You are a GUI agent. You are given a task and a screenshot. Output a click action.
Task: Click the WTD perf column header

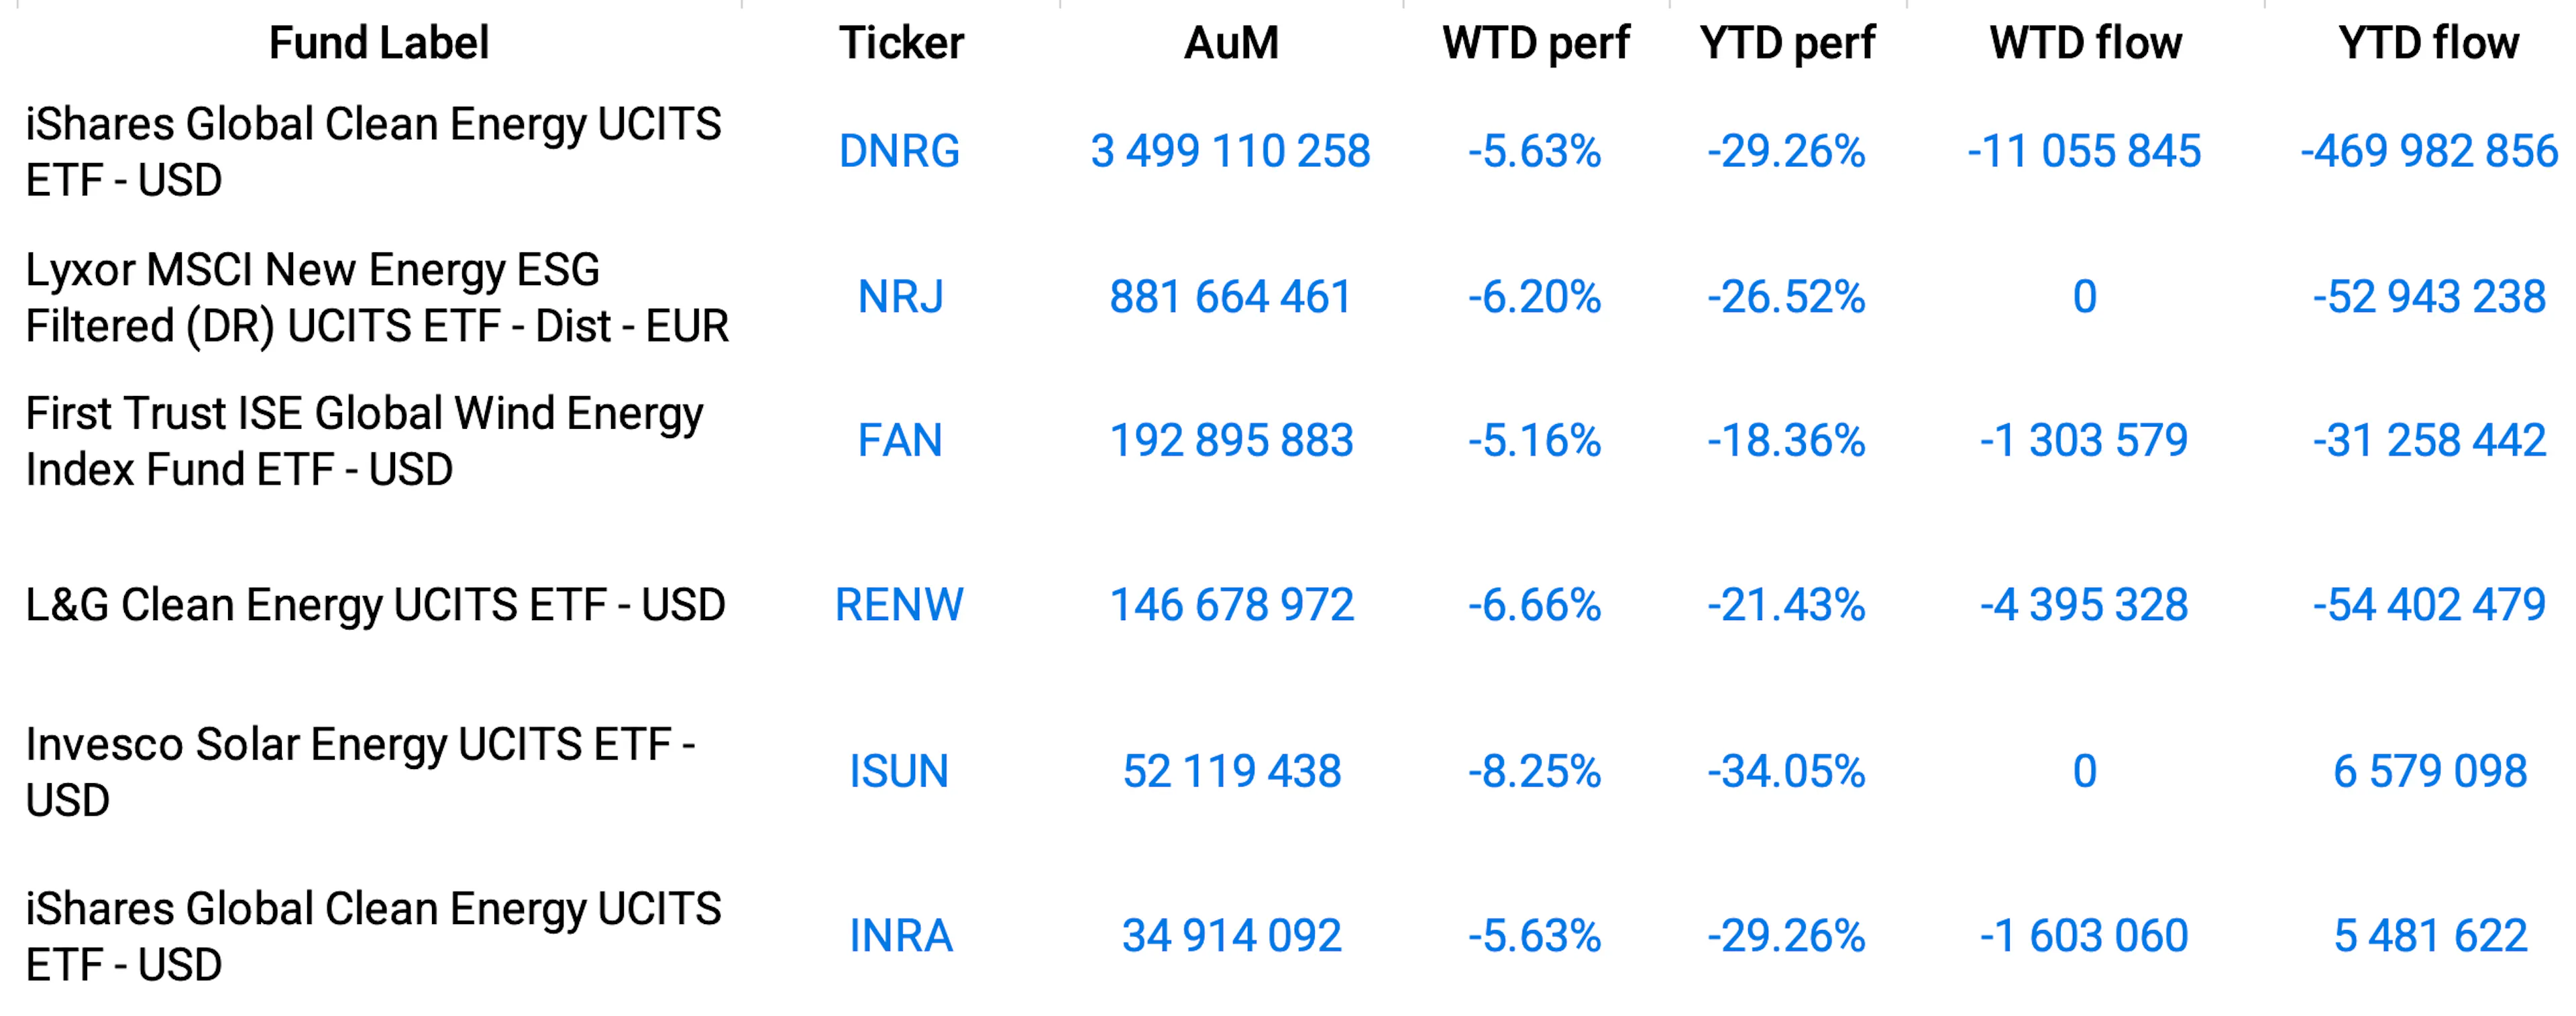pos(1535,43)
